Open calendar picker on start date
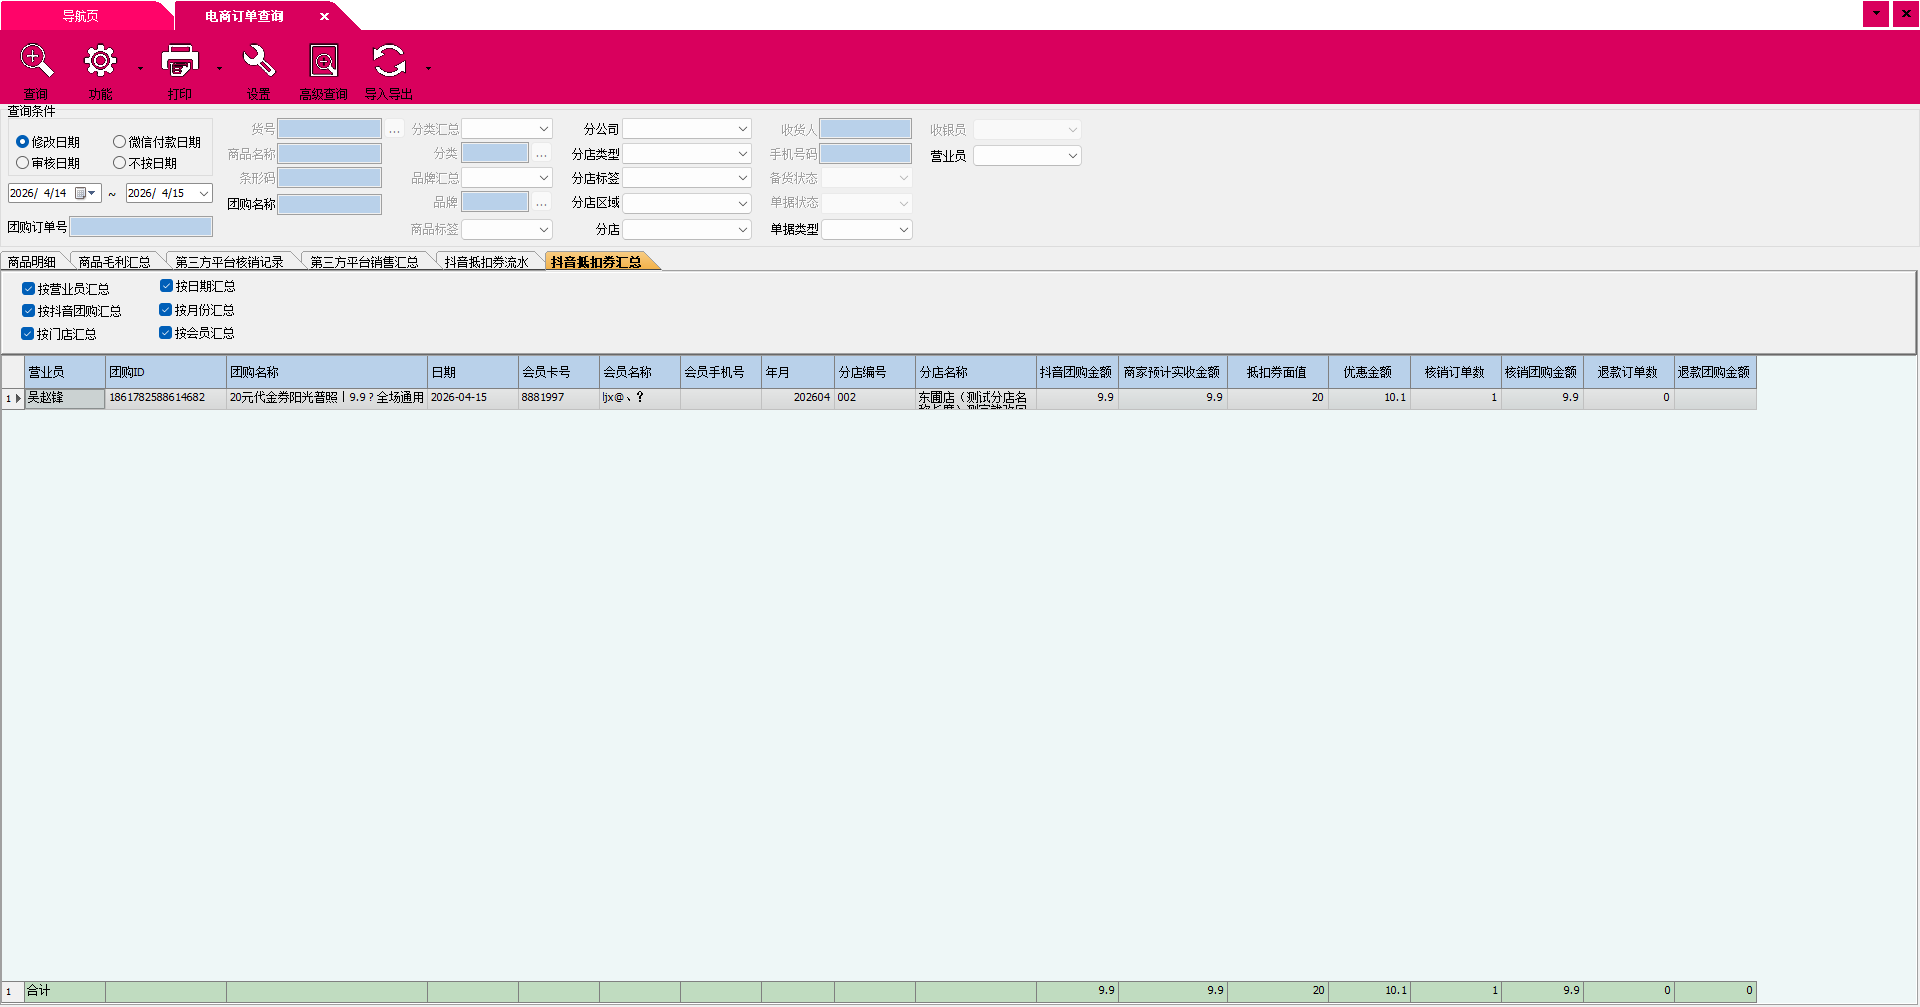 pyautogui.click(x=83, y=194)
